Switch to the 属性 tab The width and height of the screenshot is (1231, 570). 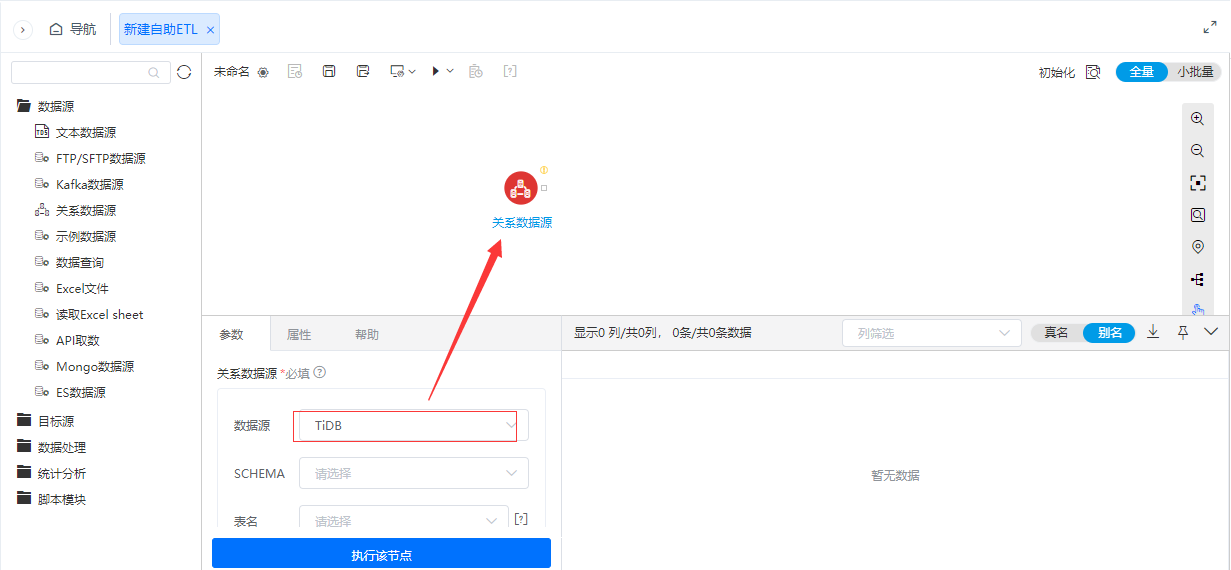[x=299, y=334]
